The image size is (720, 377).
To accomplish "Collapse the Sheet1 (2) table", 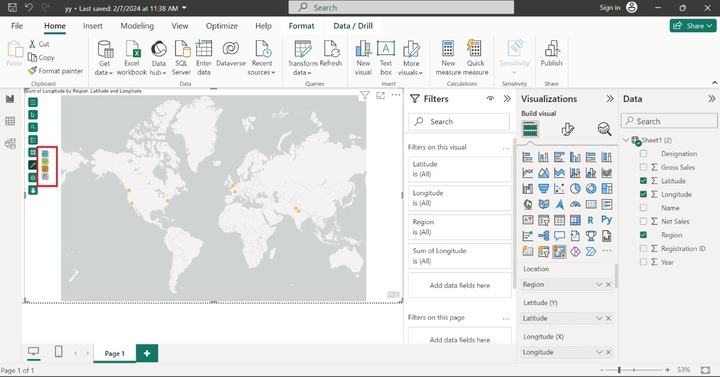I will tap(626, 140).
